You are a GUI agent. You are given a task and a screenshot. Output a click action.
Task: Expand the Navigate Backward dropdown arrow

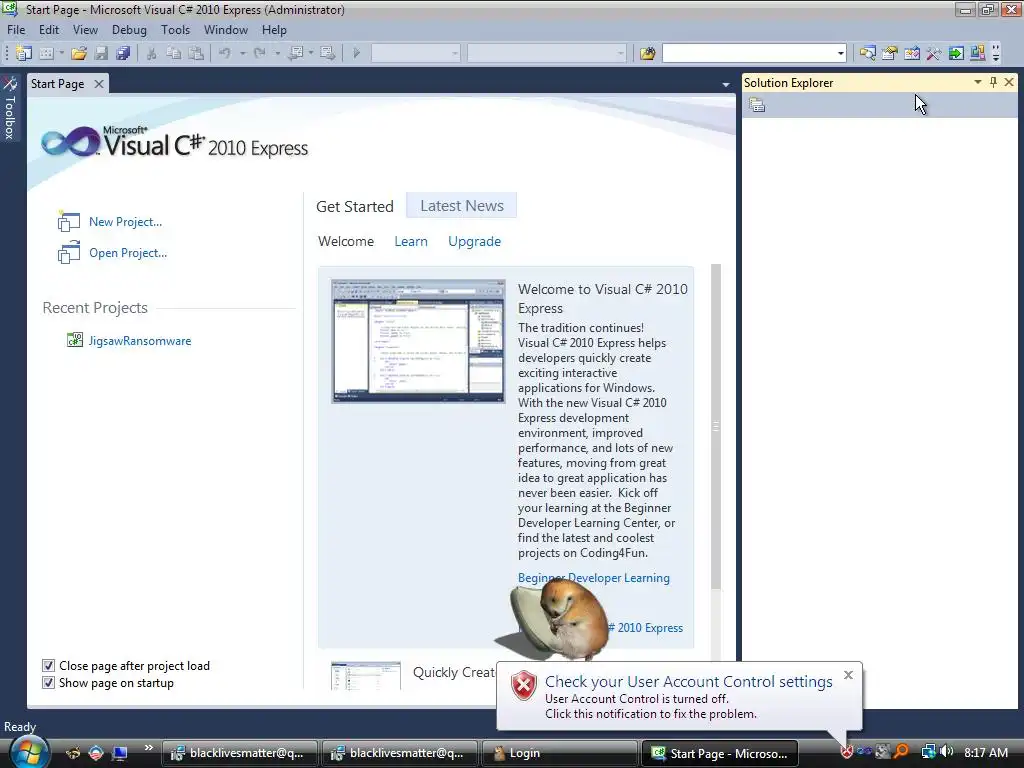tap(311, 53)
